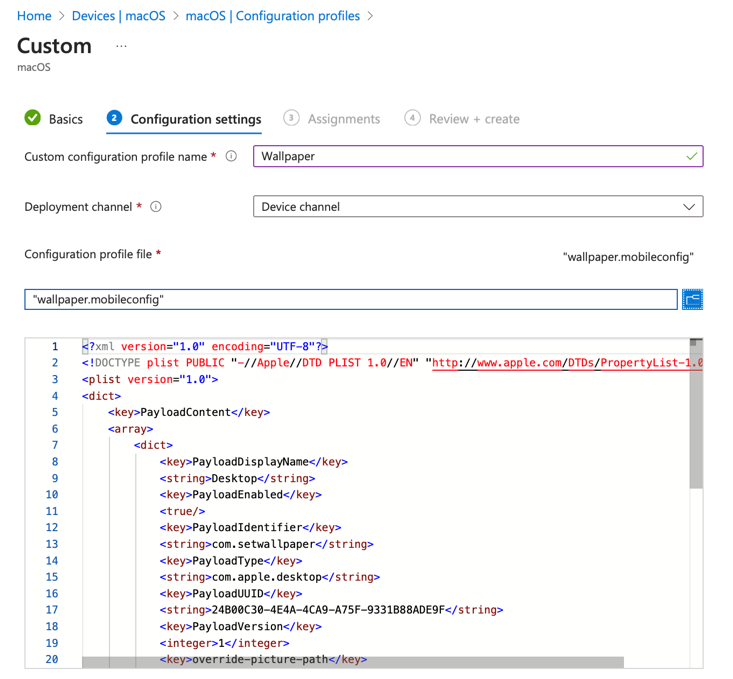Select the PayloadDisplayName key line

coord(254,462)
